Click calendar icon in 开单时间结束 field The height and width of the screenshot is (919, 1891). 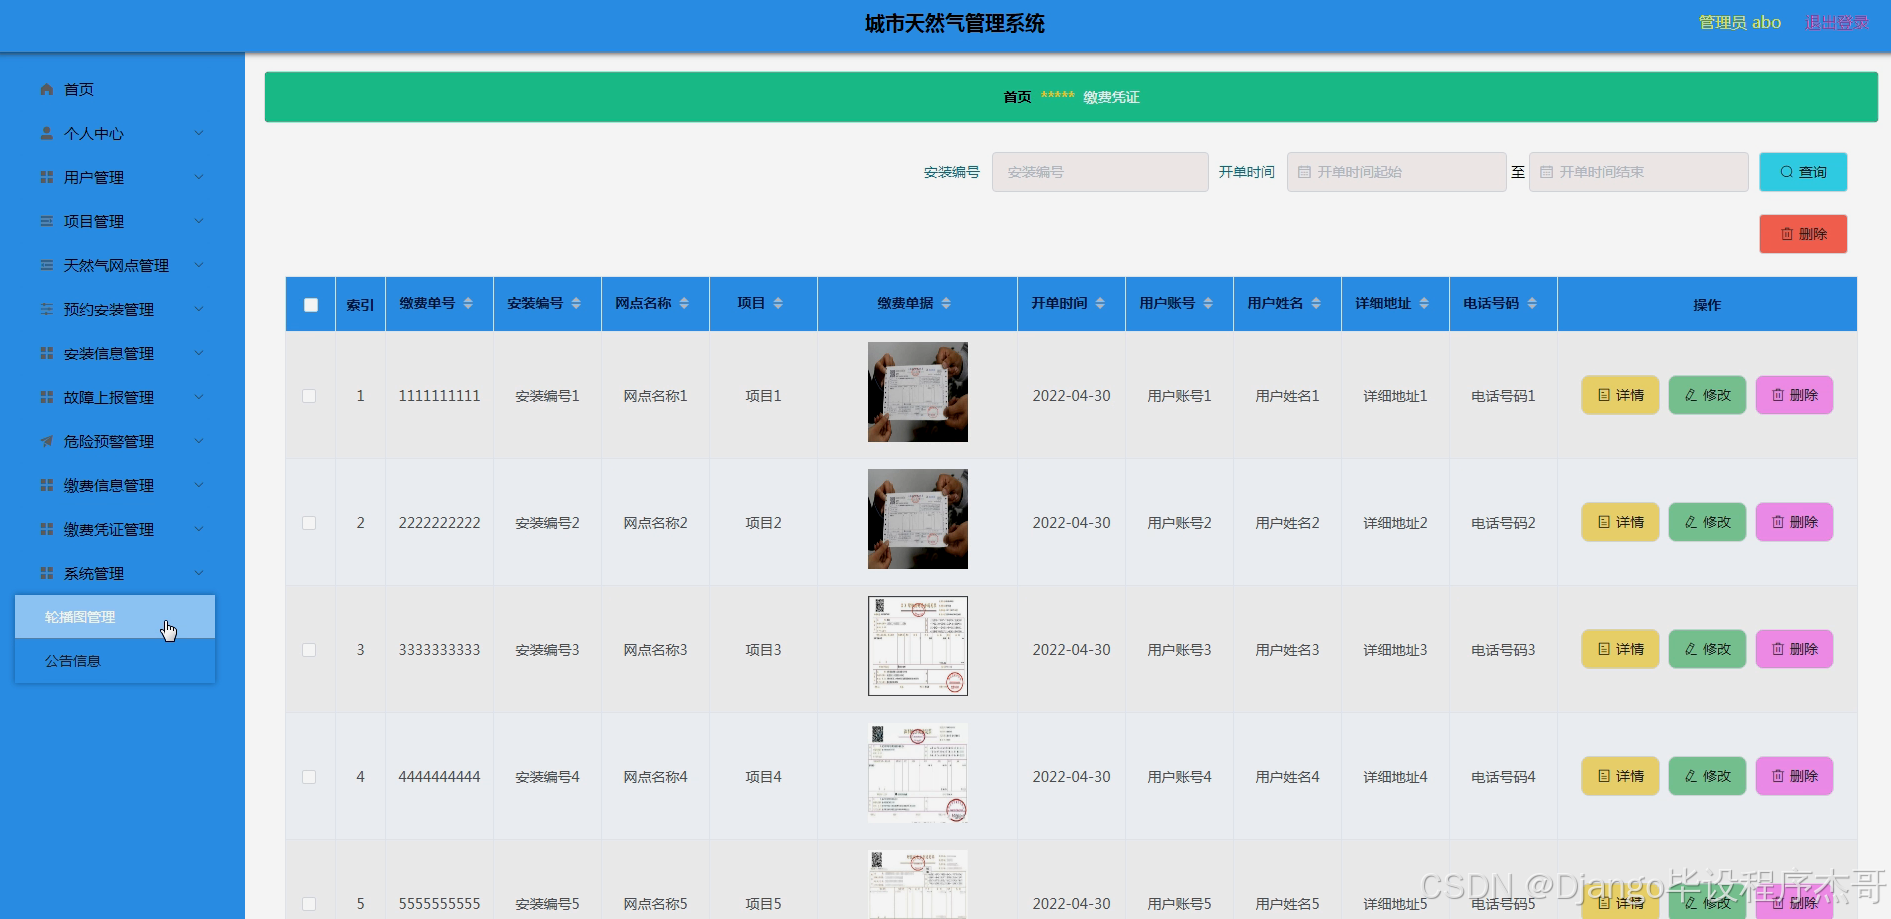[1546, 172]
